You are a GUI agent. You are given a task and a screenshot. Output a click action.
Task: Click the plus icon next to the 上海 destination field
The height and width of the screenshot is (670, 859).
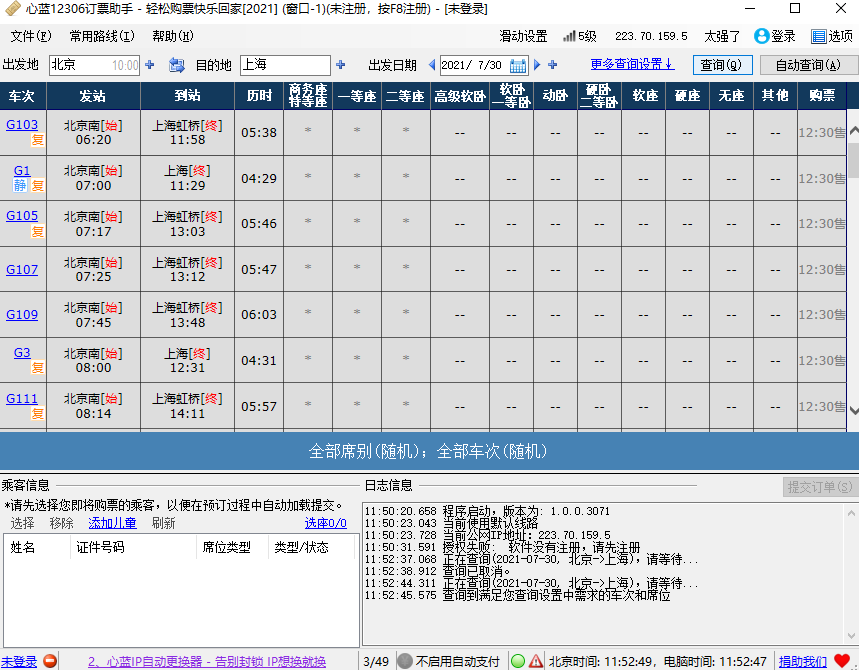340,65
